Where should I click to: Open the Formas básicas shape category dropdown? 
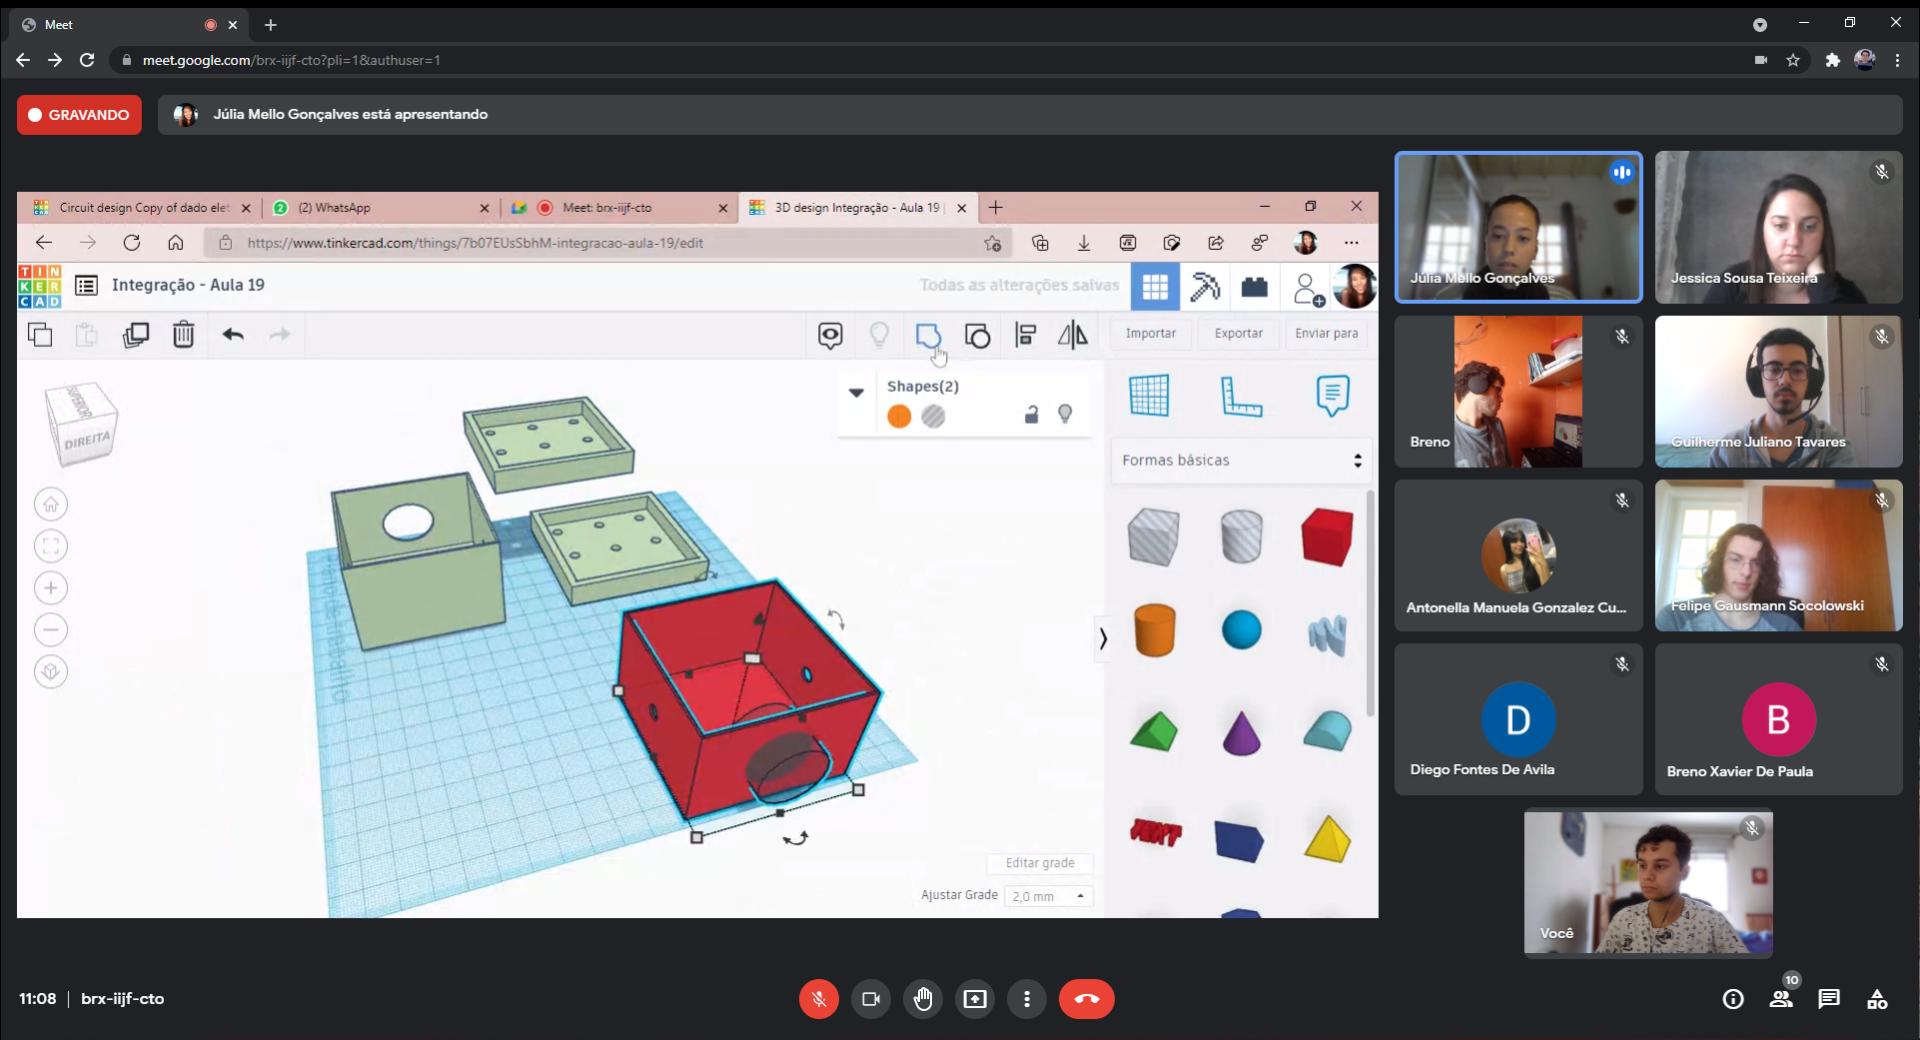pyautogui.click(x=1241, y=460)
